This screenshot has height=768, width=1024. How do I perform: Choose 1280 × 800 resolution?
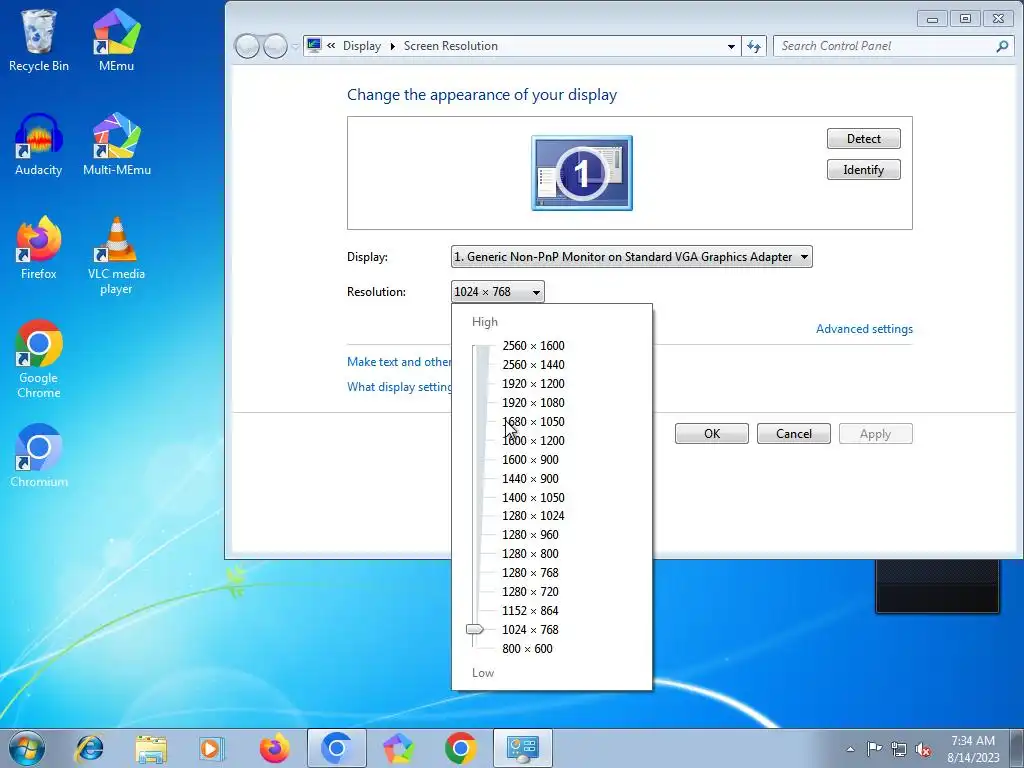coord(530,553)
